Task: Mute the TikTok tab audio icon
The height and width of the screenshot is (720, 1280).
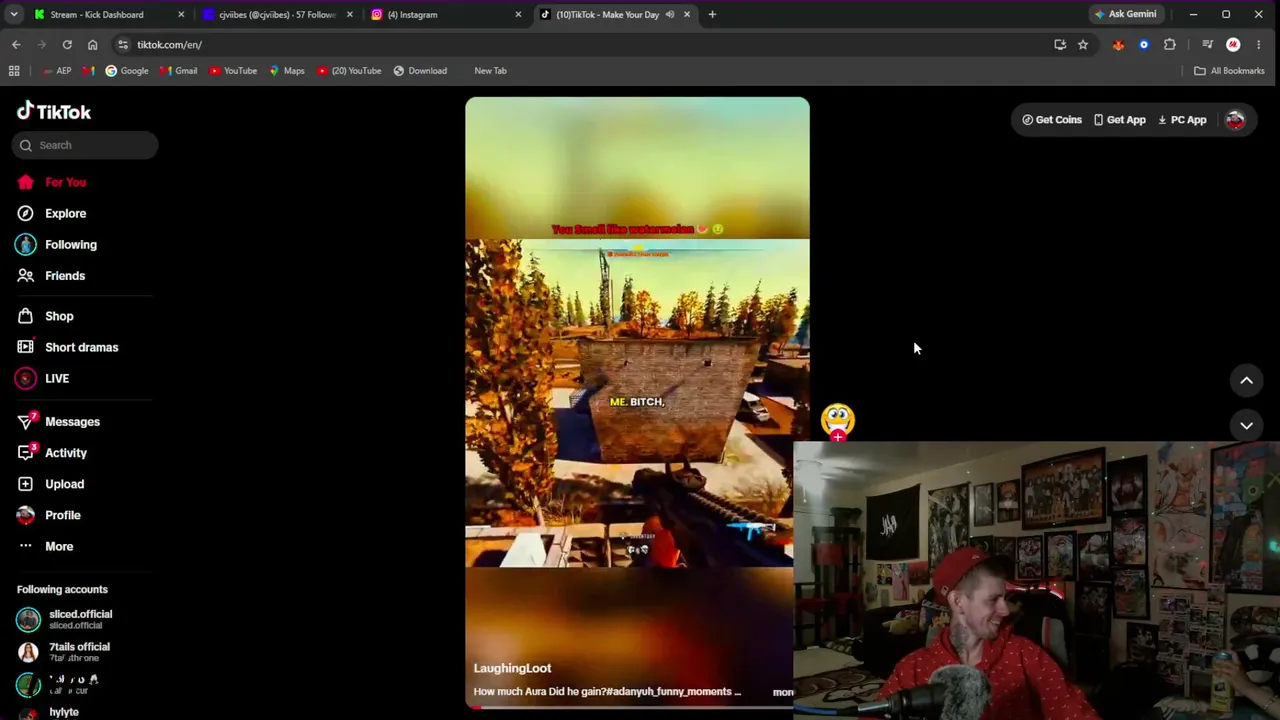Action: coord(670,14)
